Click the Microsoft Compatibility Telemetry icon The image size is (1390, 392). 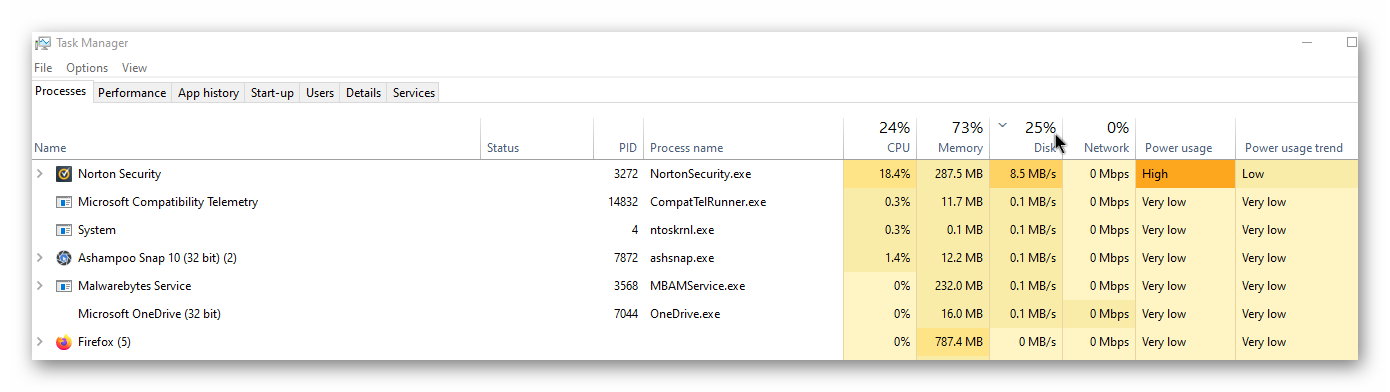coord(64,202)
